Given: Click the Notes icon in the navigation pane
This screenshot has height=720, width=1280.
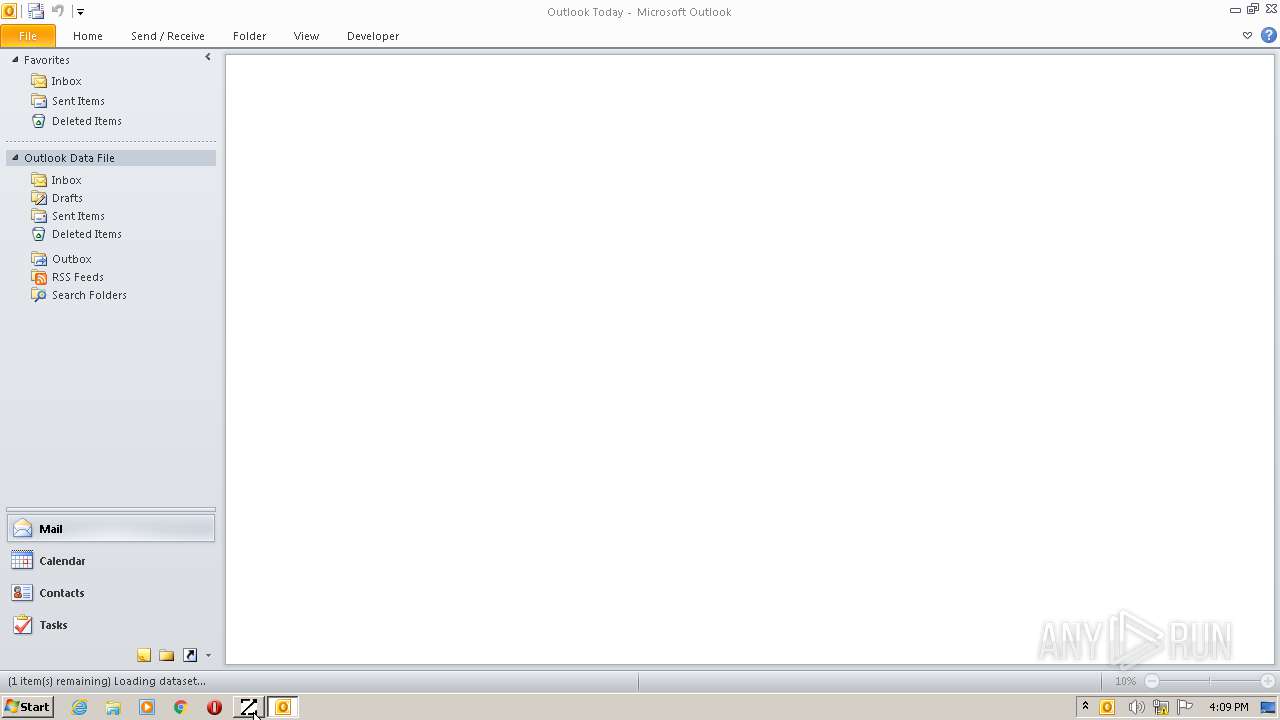Looking at the screenshot, I should pos(144,656).
